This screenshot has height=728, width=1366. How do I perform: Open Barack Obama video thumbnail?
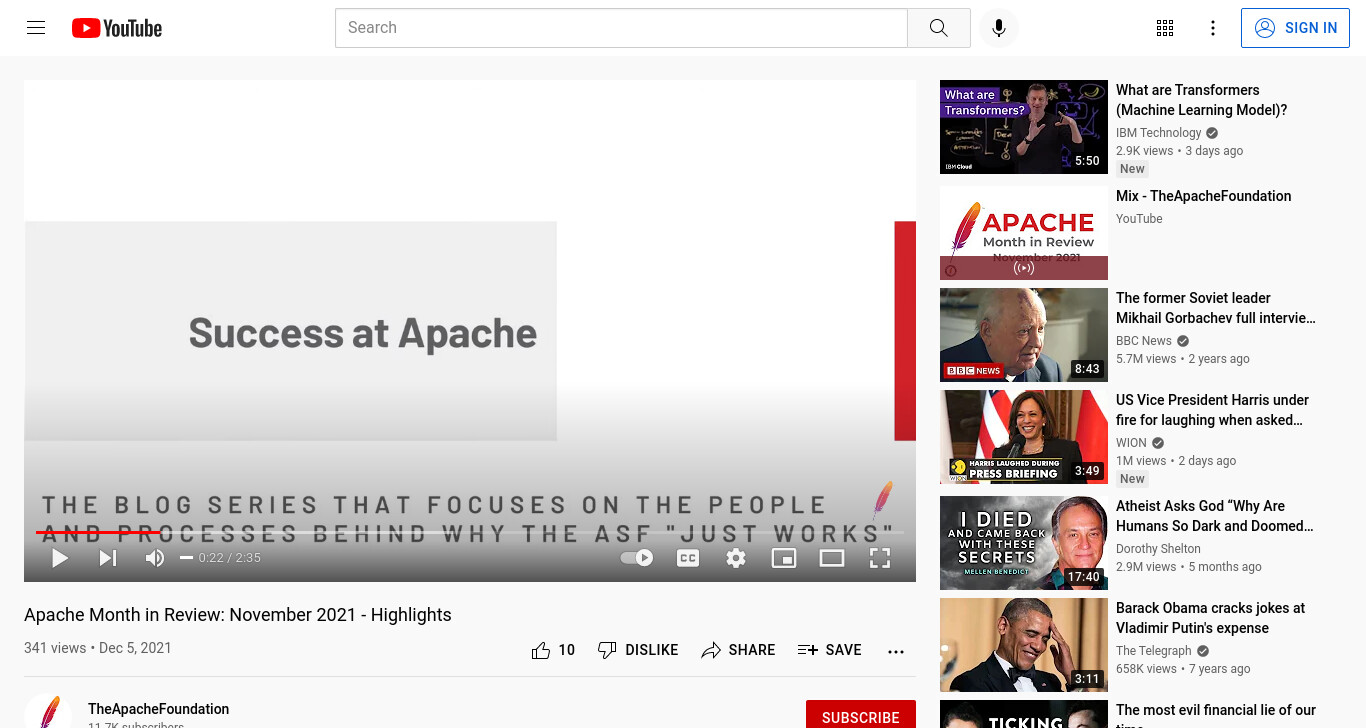1024,645
